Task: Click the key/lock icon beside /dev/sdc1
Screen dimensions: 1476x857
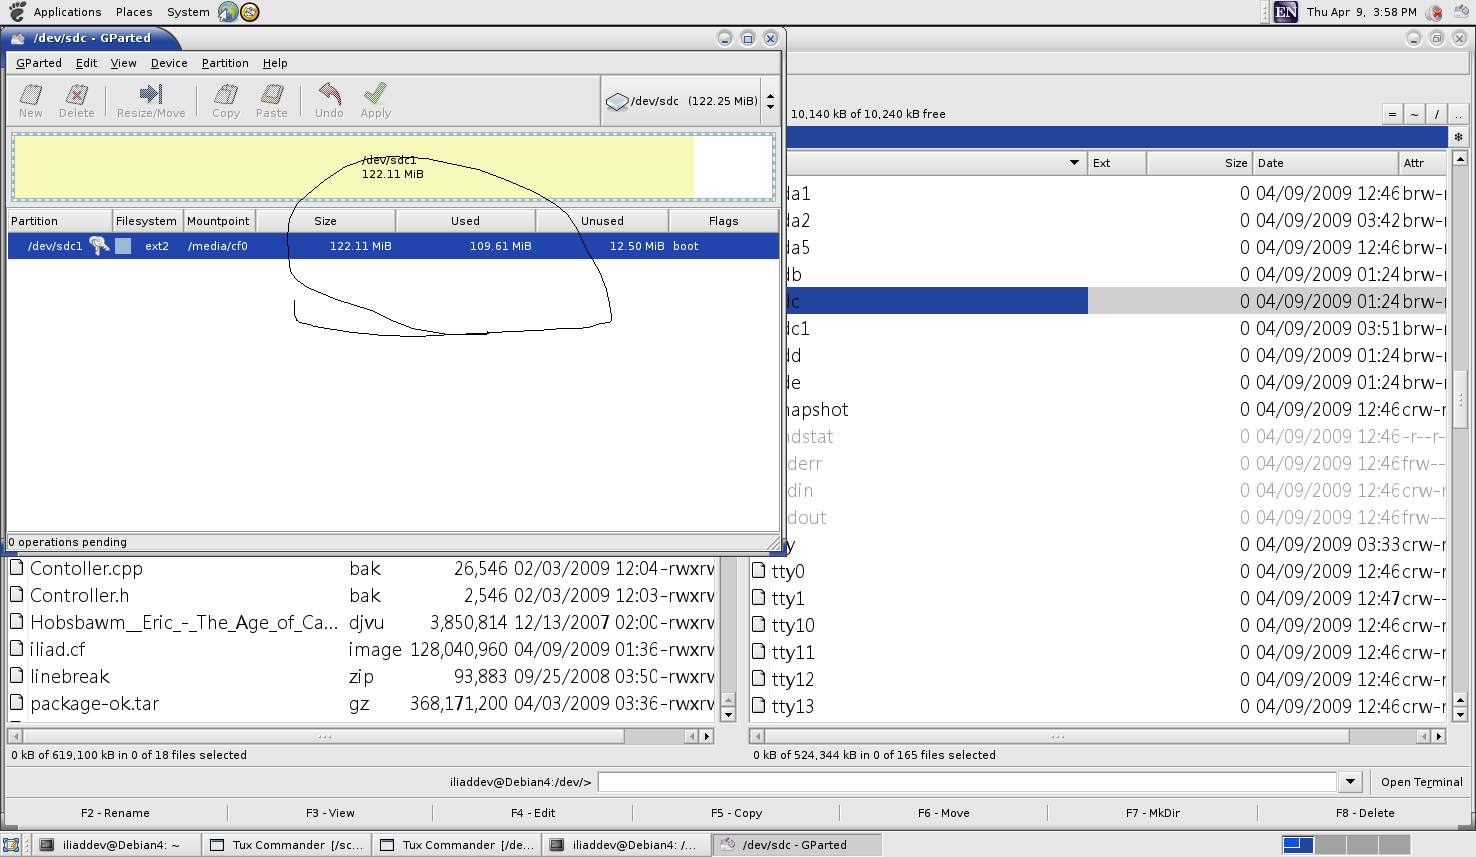Action: click(x=99, y=245)
